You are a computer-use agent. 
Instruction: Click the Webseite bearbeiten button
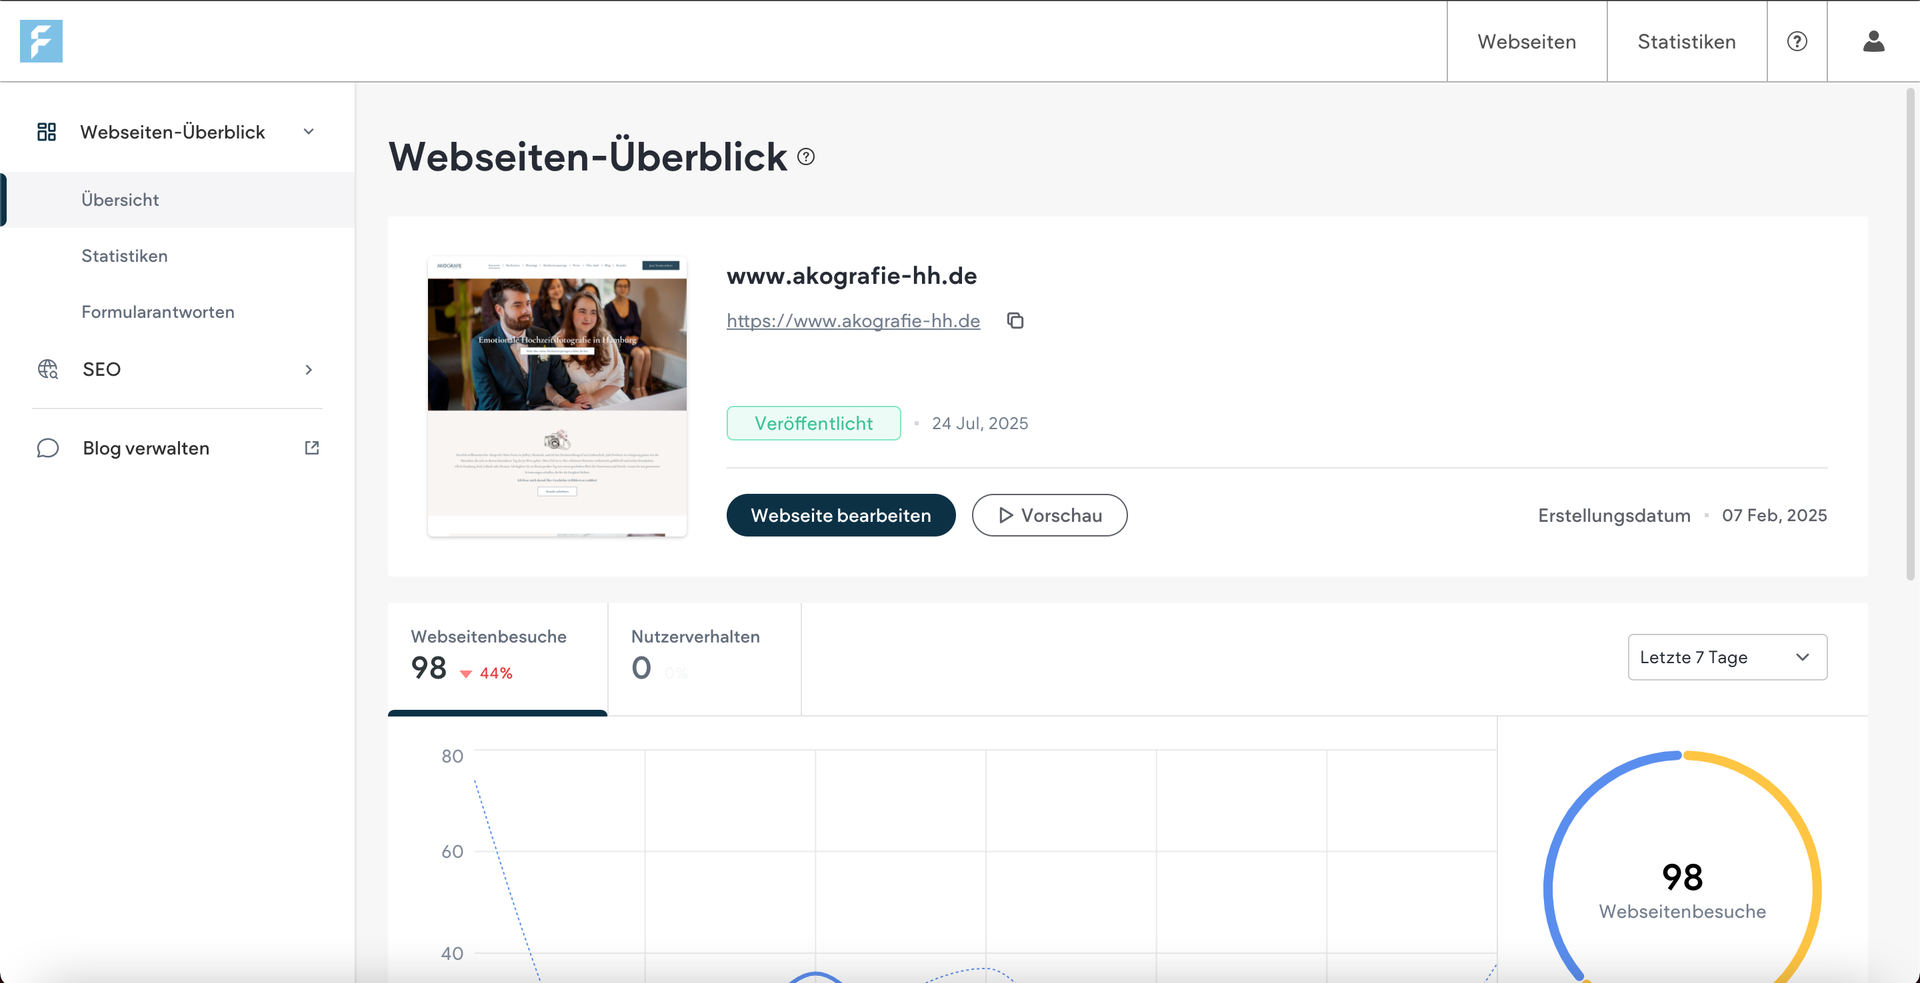tap(841, 515)
